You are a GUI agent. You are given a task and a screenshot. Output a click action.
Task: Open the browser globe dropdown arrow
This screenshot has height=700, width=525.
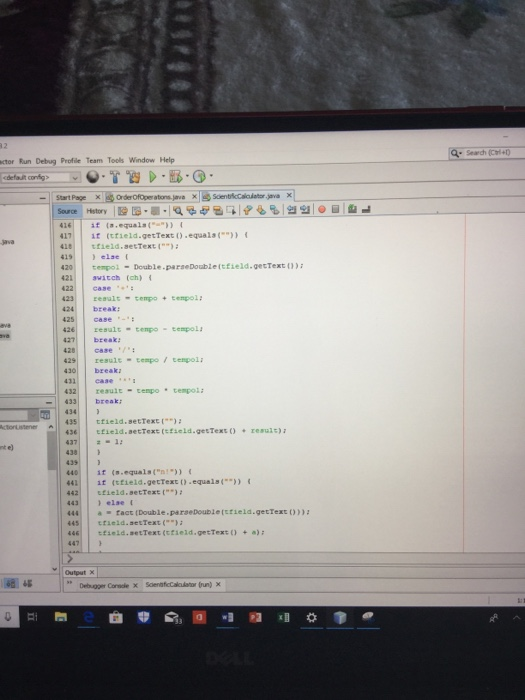[x=104, y=177]
